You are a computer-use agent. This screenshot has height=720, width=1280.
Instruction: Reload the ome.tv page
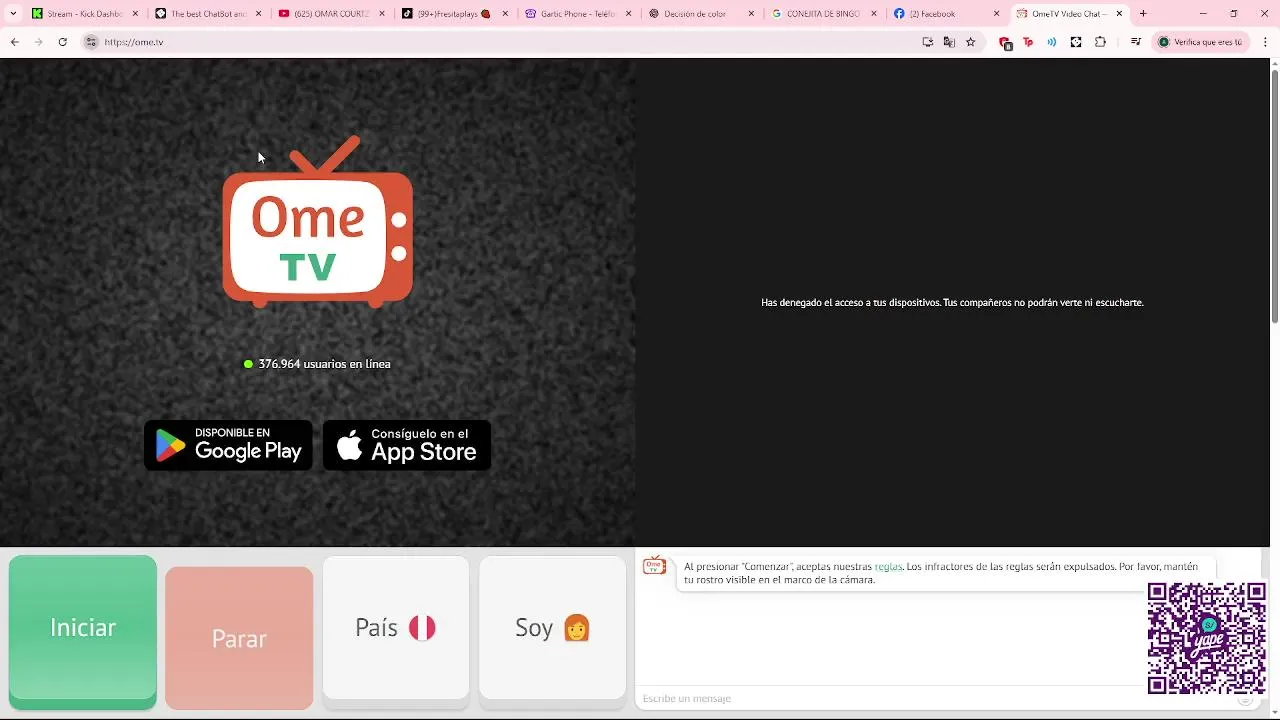pos(62,42)
